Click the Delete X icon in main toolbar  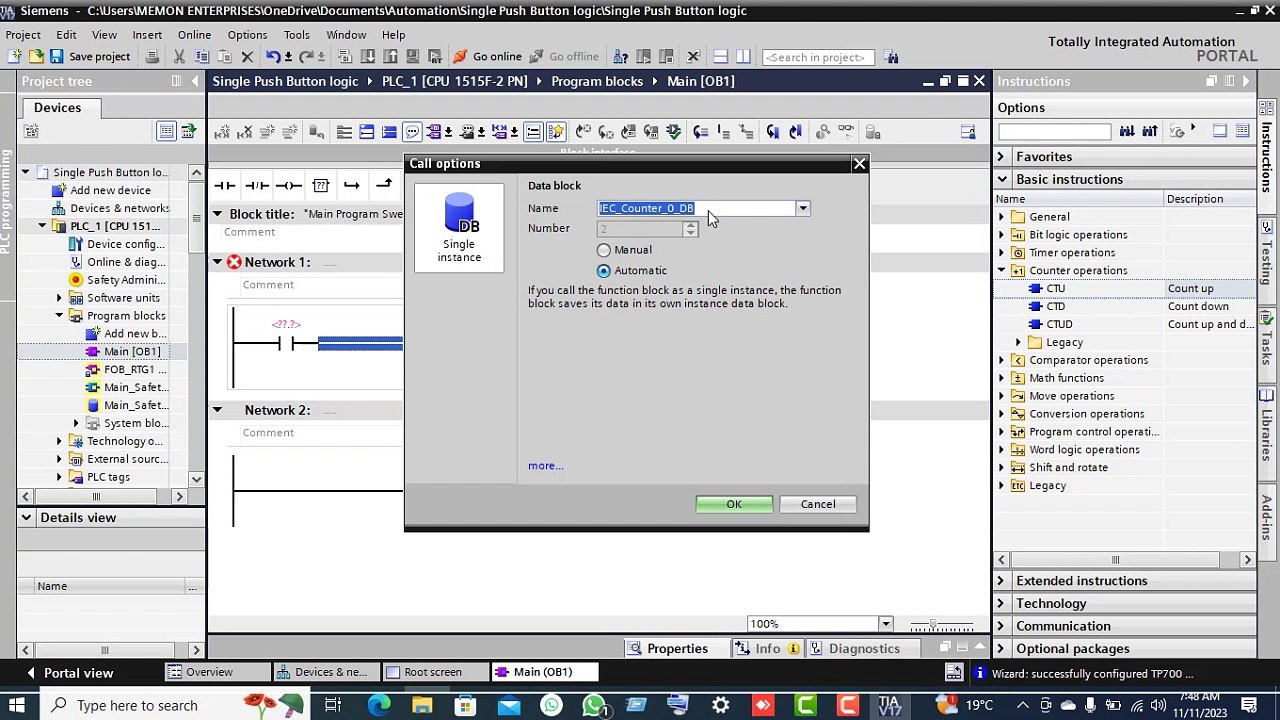(247, 57)
